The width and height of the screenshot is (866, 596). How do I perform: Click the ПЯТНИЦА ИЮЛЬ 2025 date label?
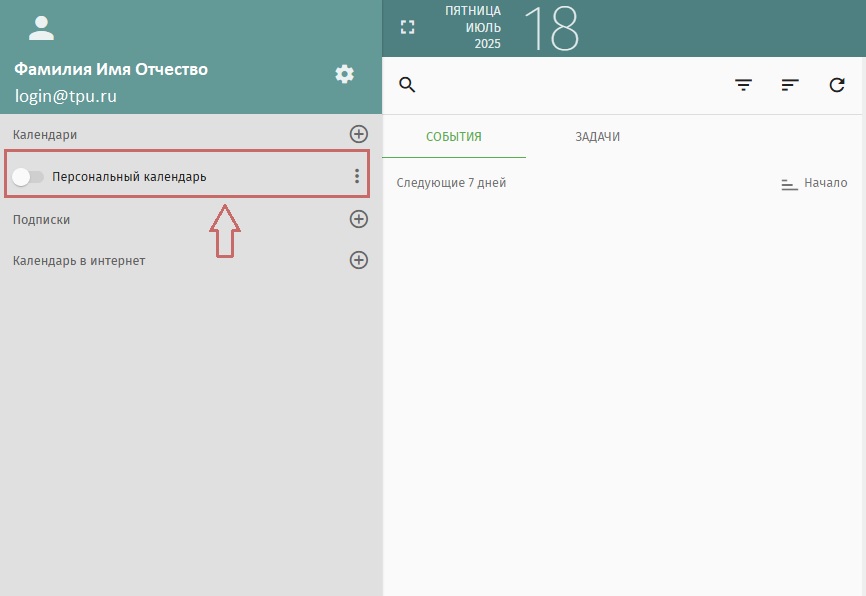[473, 27]
